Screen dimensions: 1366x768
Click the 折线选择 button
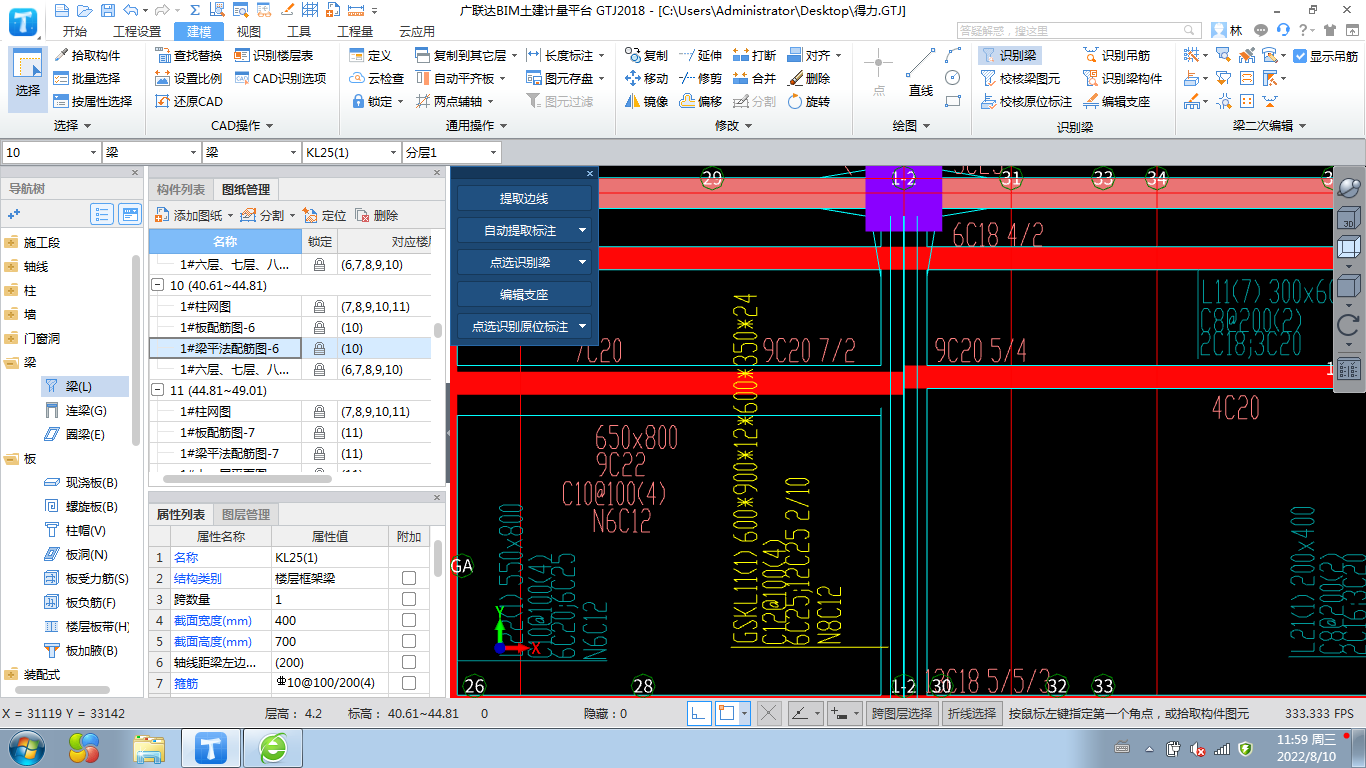(972, 713)
